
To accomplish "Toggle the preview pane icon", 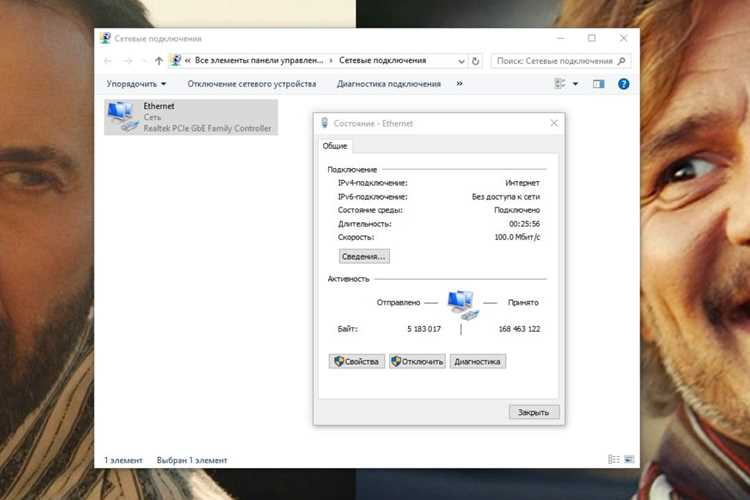I will click(x=598, y=84).
